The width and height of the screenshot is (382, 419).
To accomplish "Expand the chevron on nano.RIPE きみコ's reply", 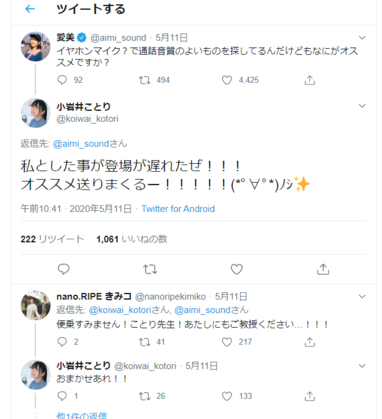I will 362,296.
